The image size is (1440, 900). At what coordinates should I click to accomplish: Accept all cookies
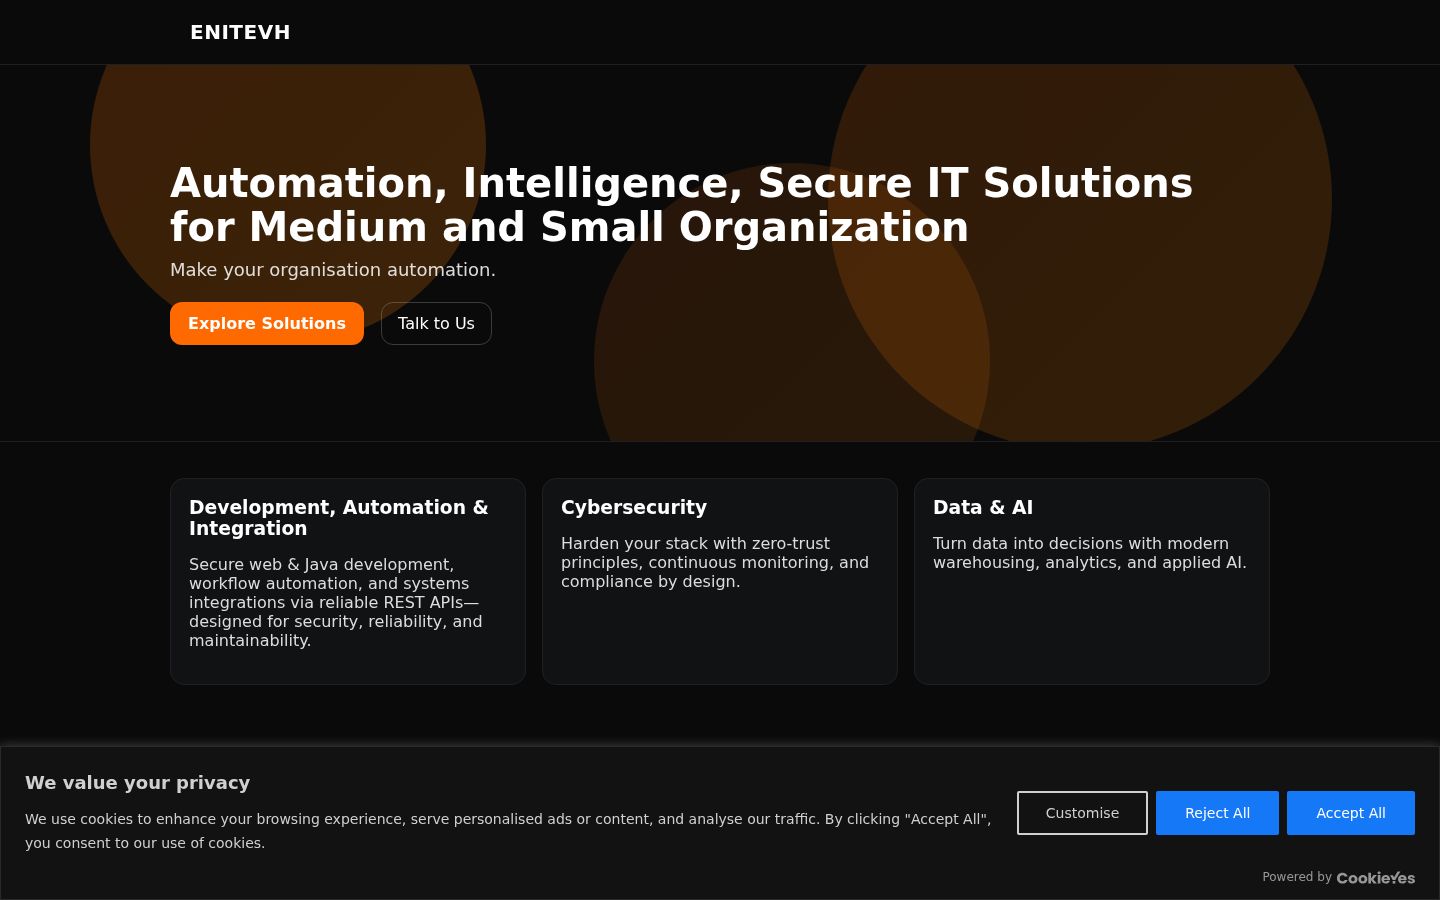click(1351, 813)
